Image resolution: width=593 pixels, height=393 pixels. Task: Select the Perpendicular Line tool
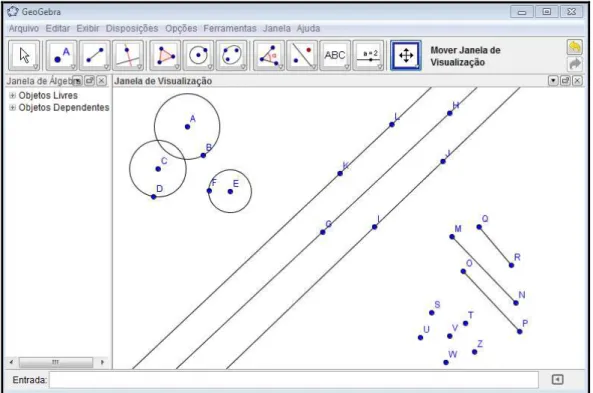pos(128,56)
